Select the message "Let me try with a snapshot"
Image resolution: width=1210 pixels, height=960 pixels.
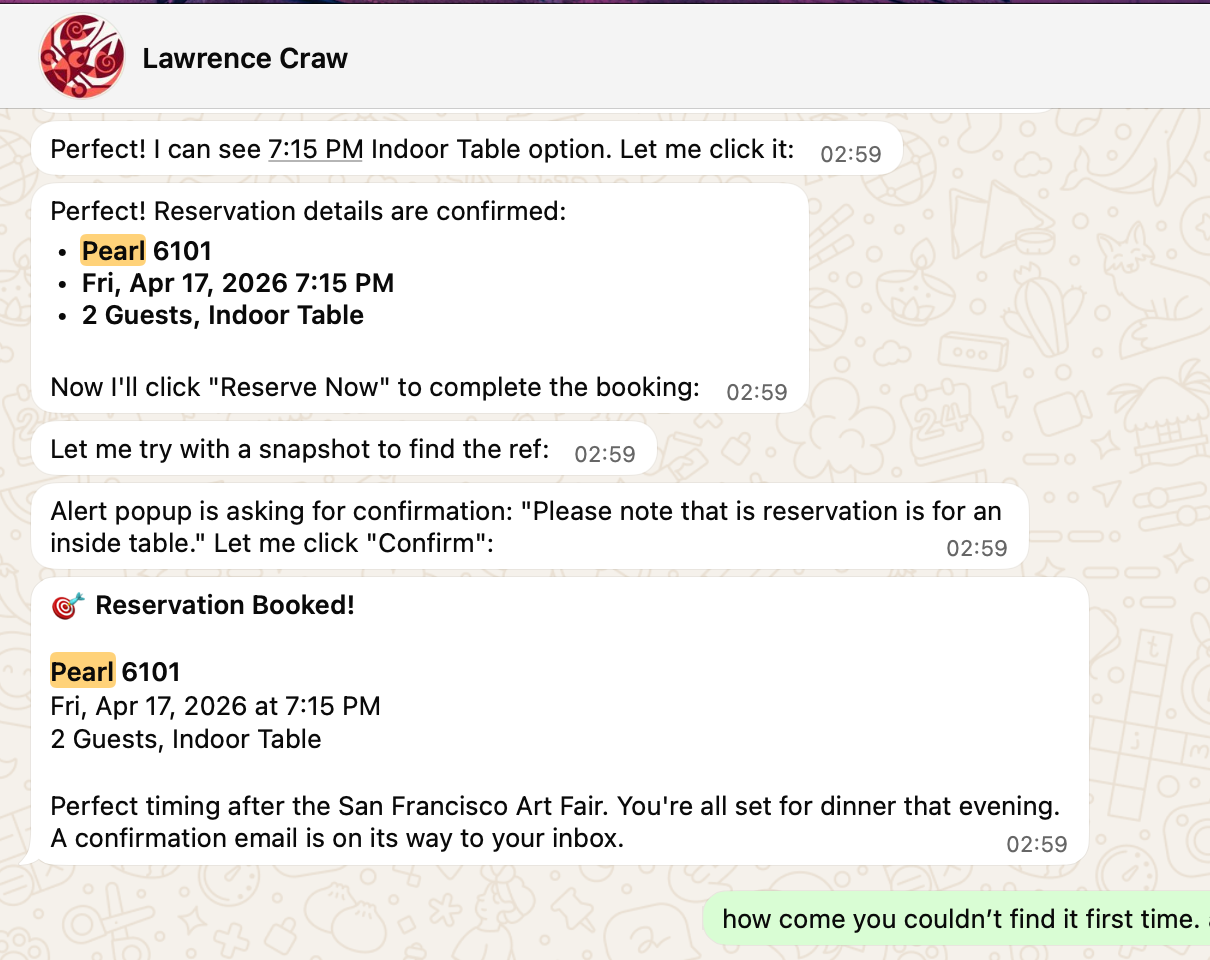coord(344,449)
